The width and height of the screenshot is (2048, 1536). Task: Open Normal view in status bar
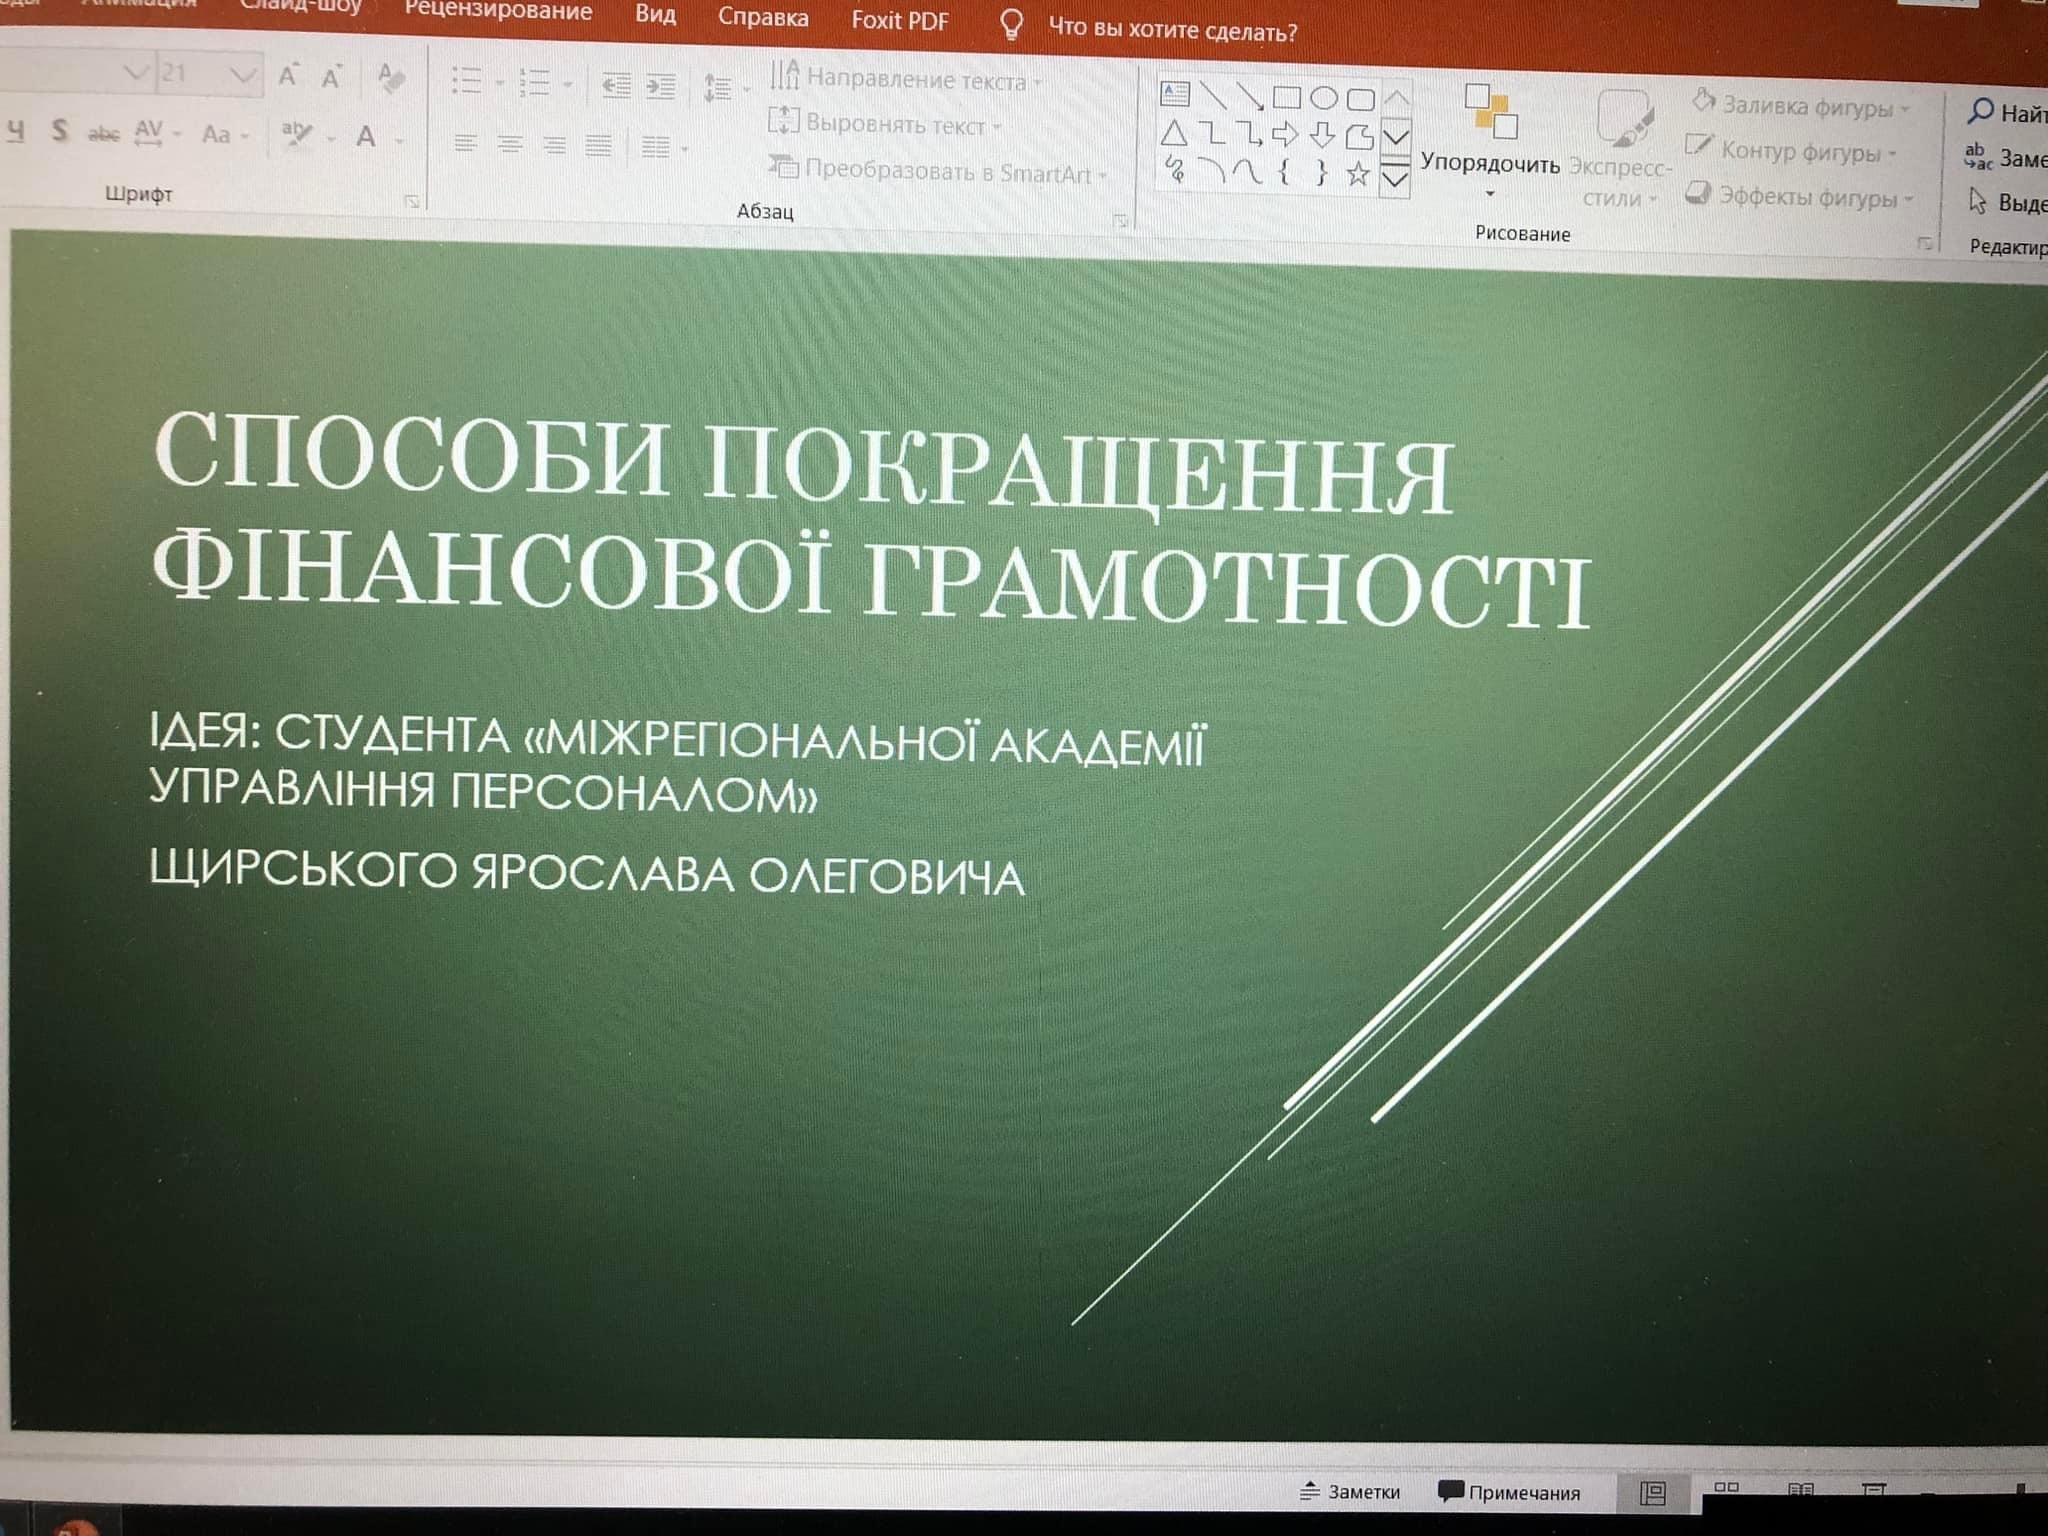[1653, 1493]
